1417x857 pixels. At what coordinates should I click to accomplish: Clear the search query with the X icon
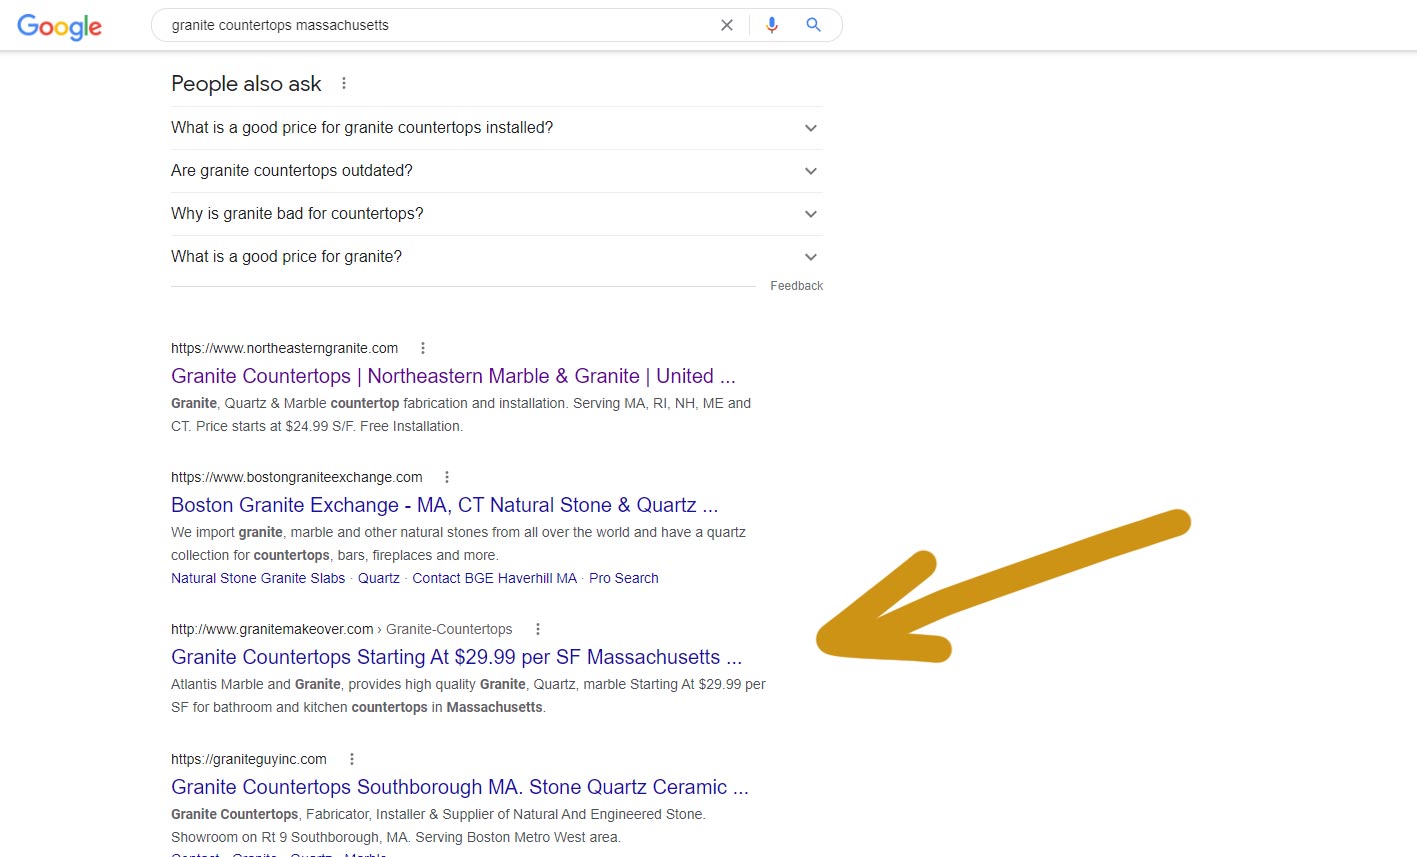(x=727, y=25)
